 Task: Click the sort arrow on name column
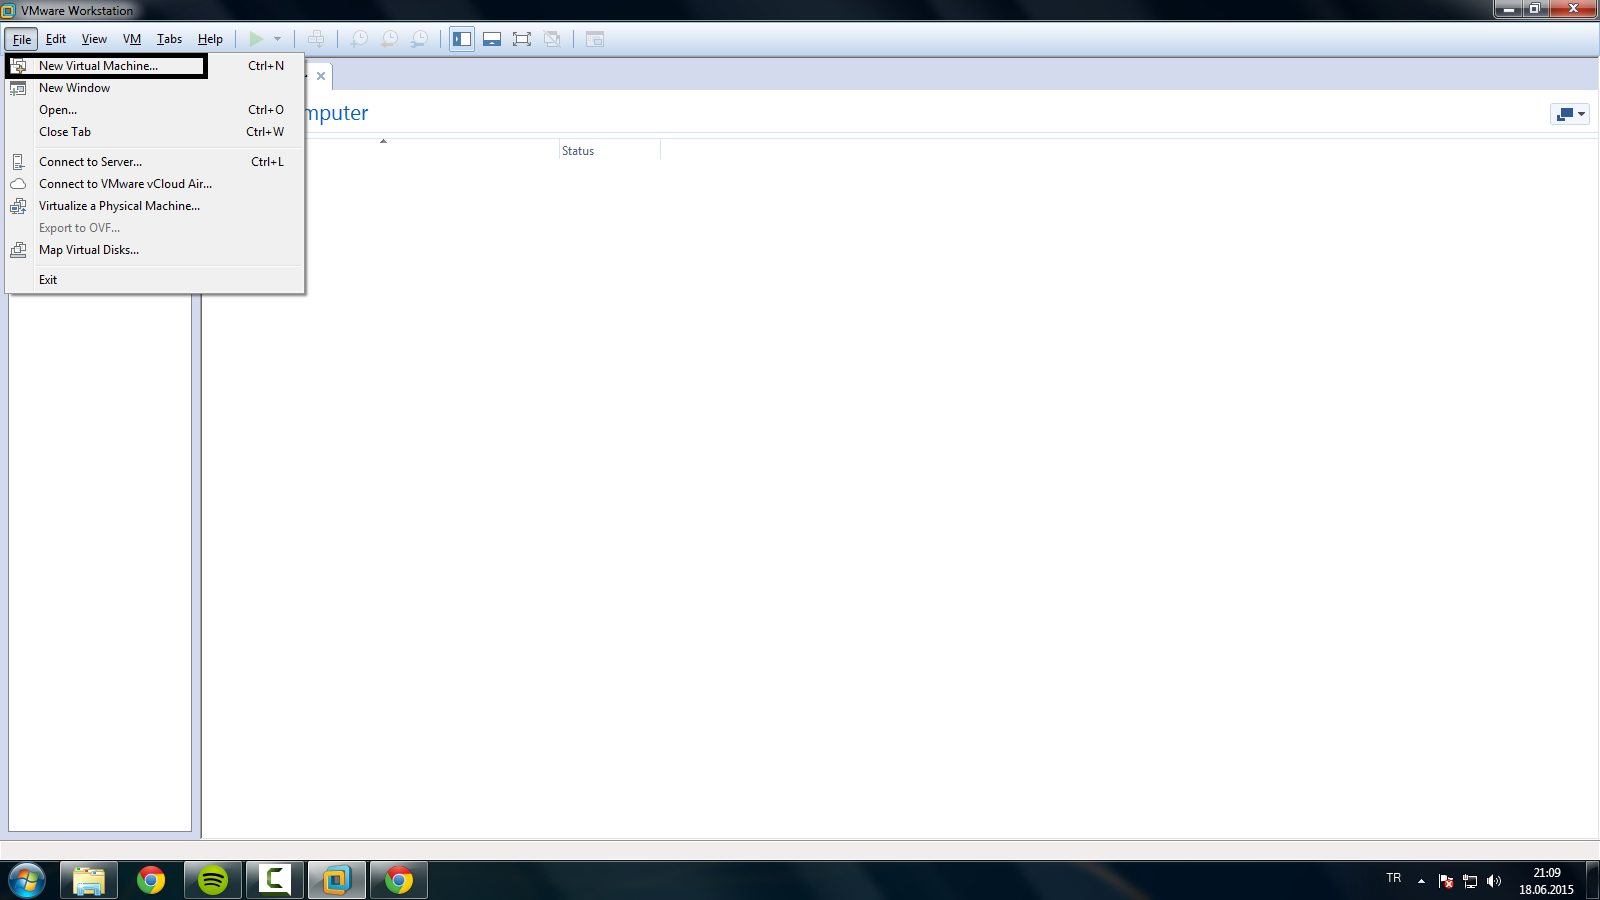383,142
